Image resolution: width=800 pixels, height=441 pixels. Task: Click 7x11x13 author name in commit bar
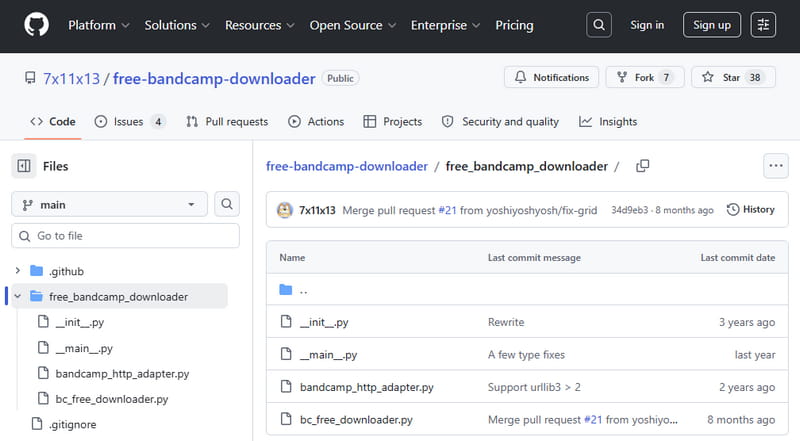point(317,210)
